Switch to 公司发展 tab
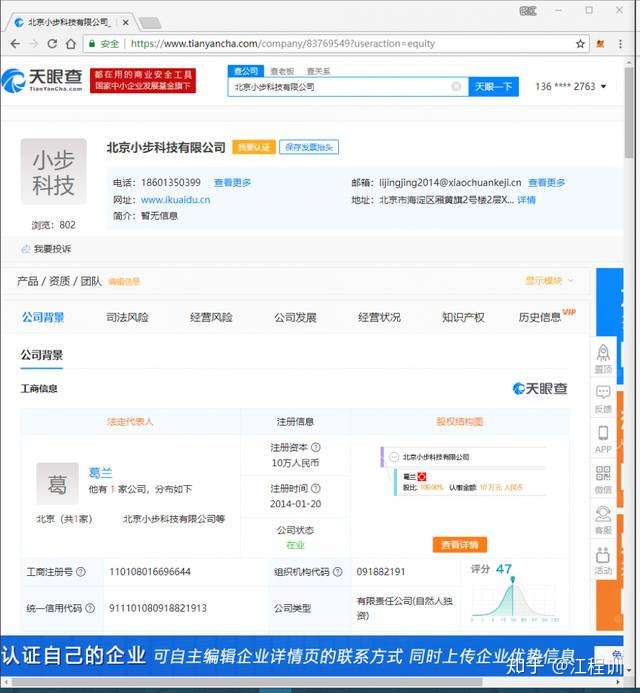640x693 pixels. point(295,317)
